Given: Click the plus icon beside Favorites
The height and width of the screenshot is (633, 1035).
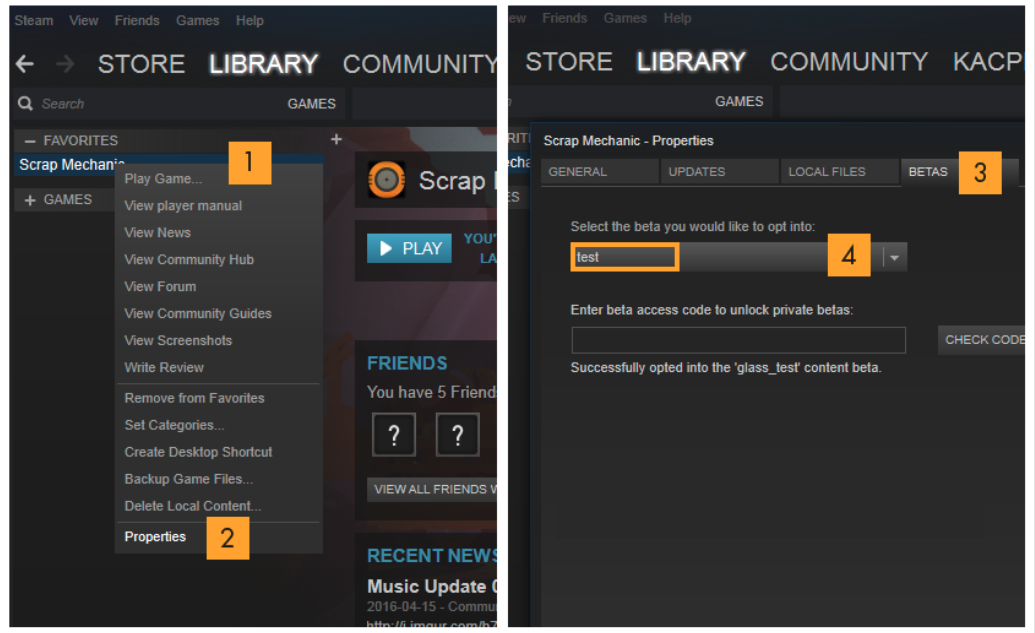Looking at the screenshot, I should [336, 140].
